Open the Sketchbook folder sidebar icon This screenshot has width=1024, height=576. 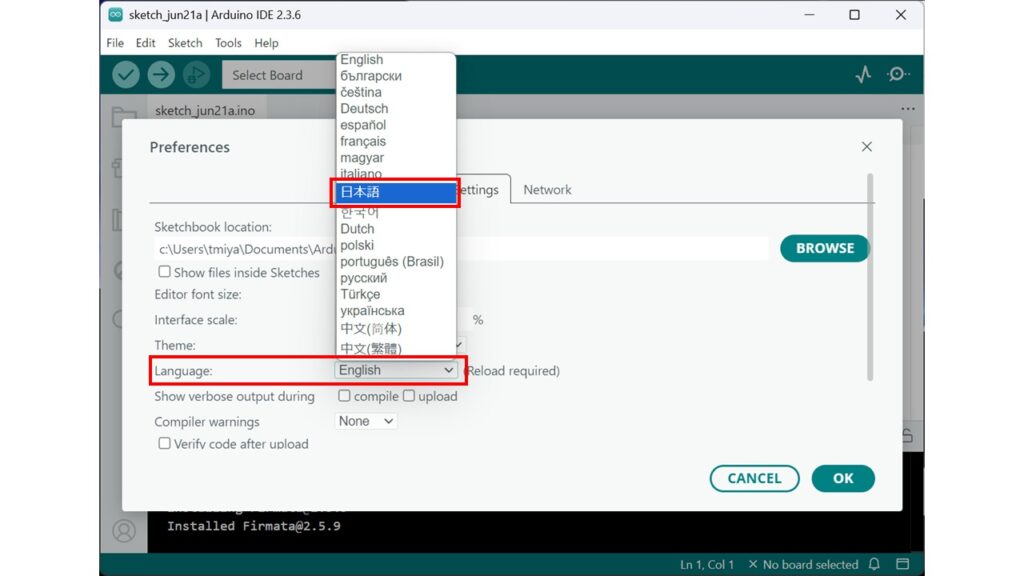pyautogui.click(x=123, y=118)
